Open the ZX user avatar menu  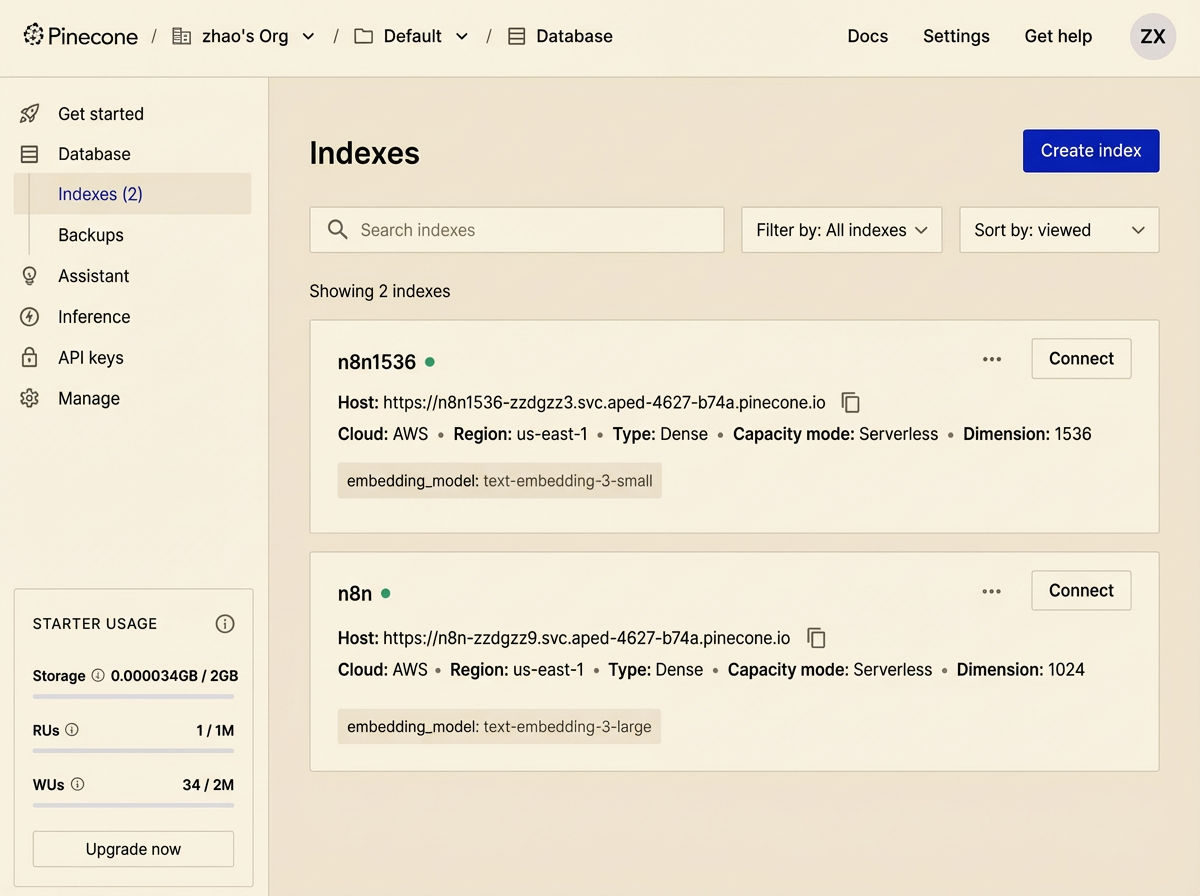tap(1152, 36)
